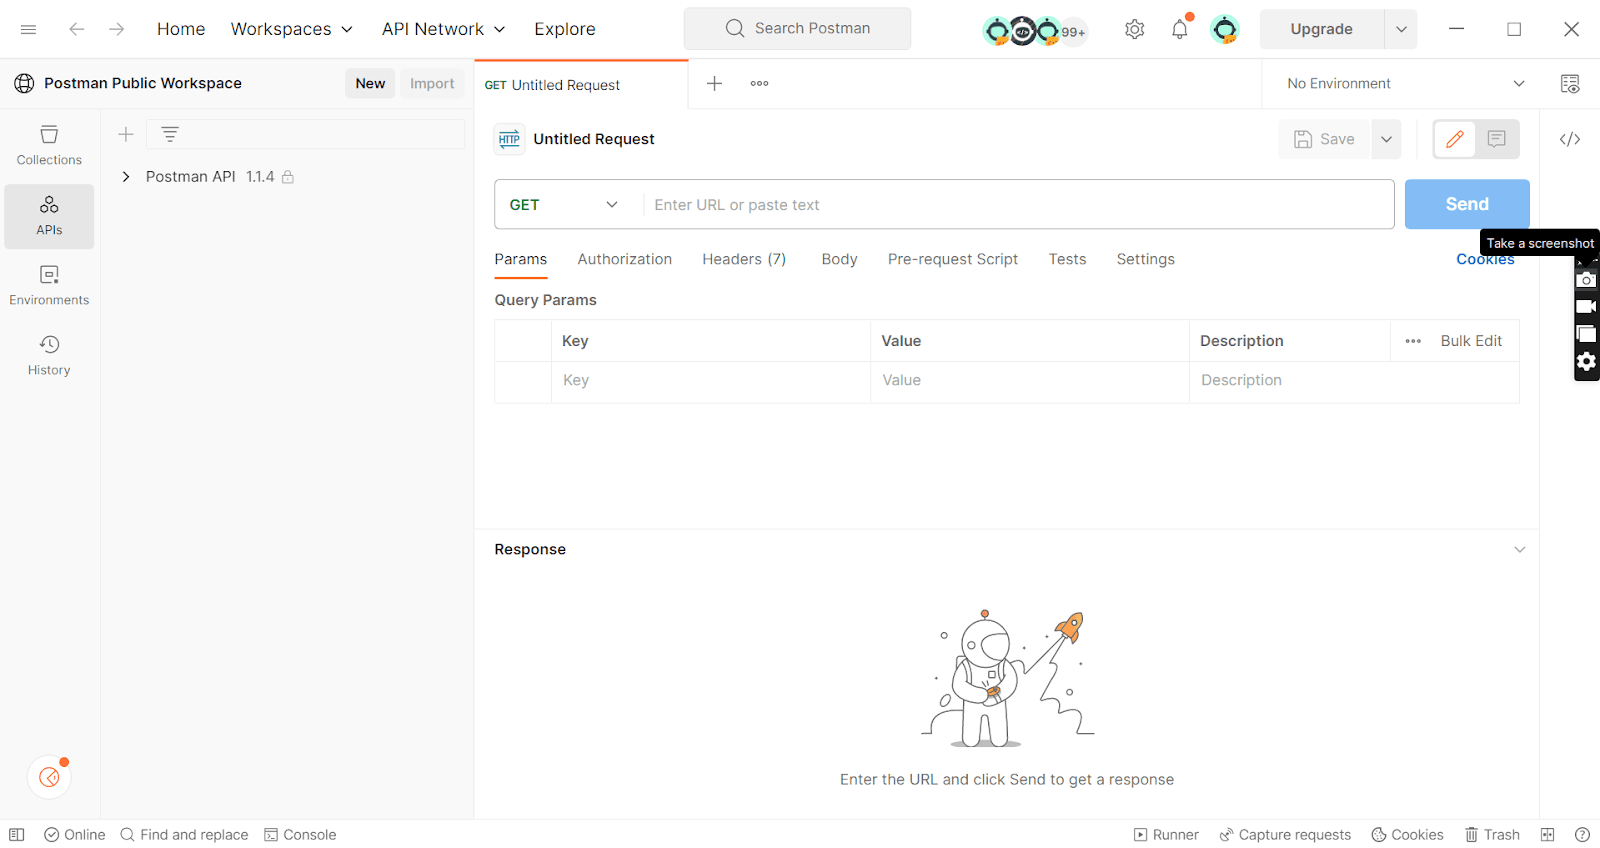
Task: Click the Enter URL input field
Action: 1018,205
